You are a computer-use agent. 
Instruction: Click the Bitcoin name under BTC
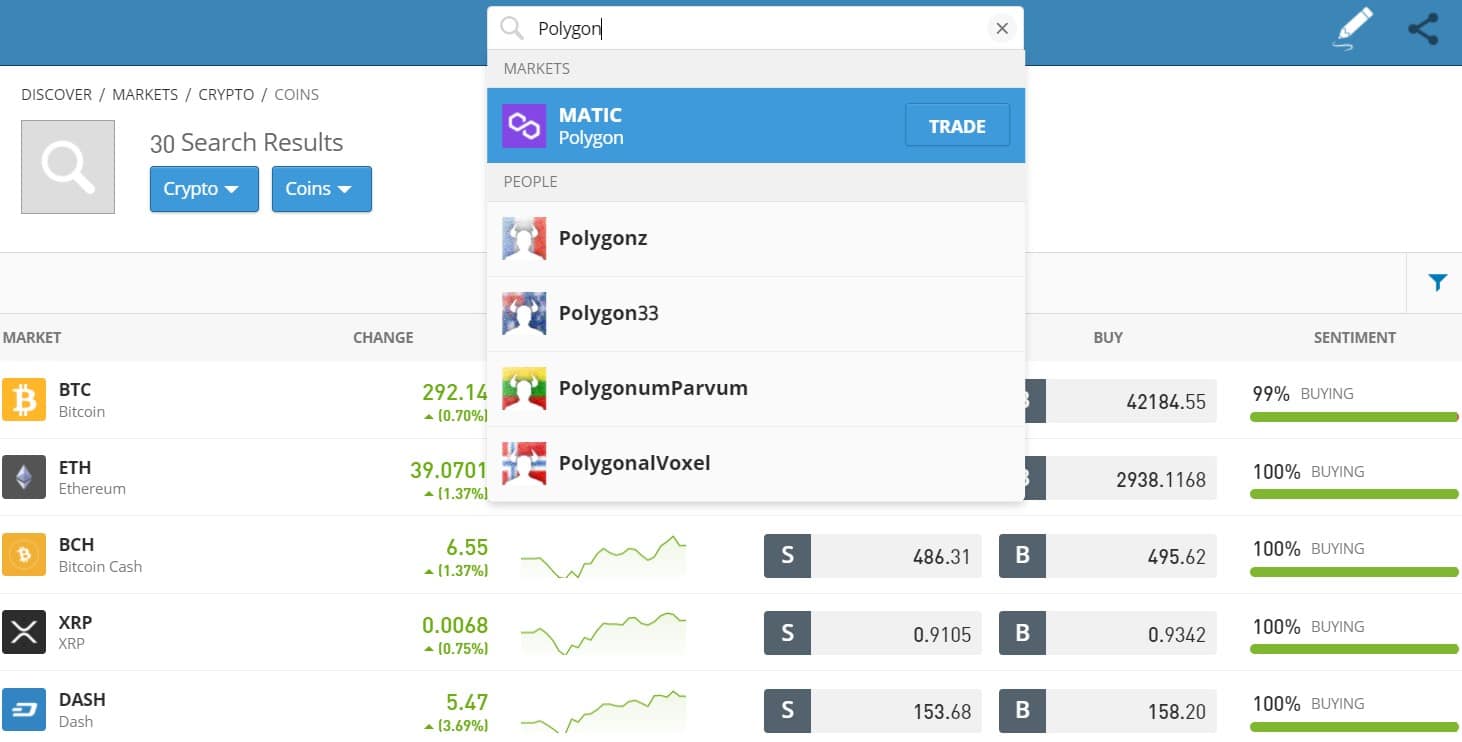tap(82, 412)
